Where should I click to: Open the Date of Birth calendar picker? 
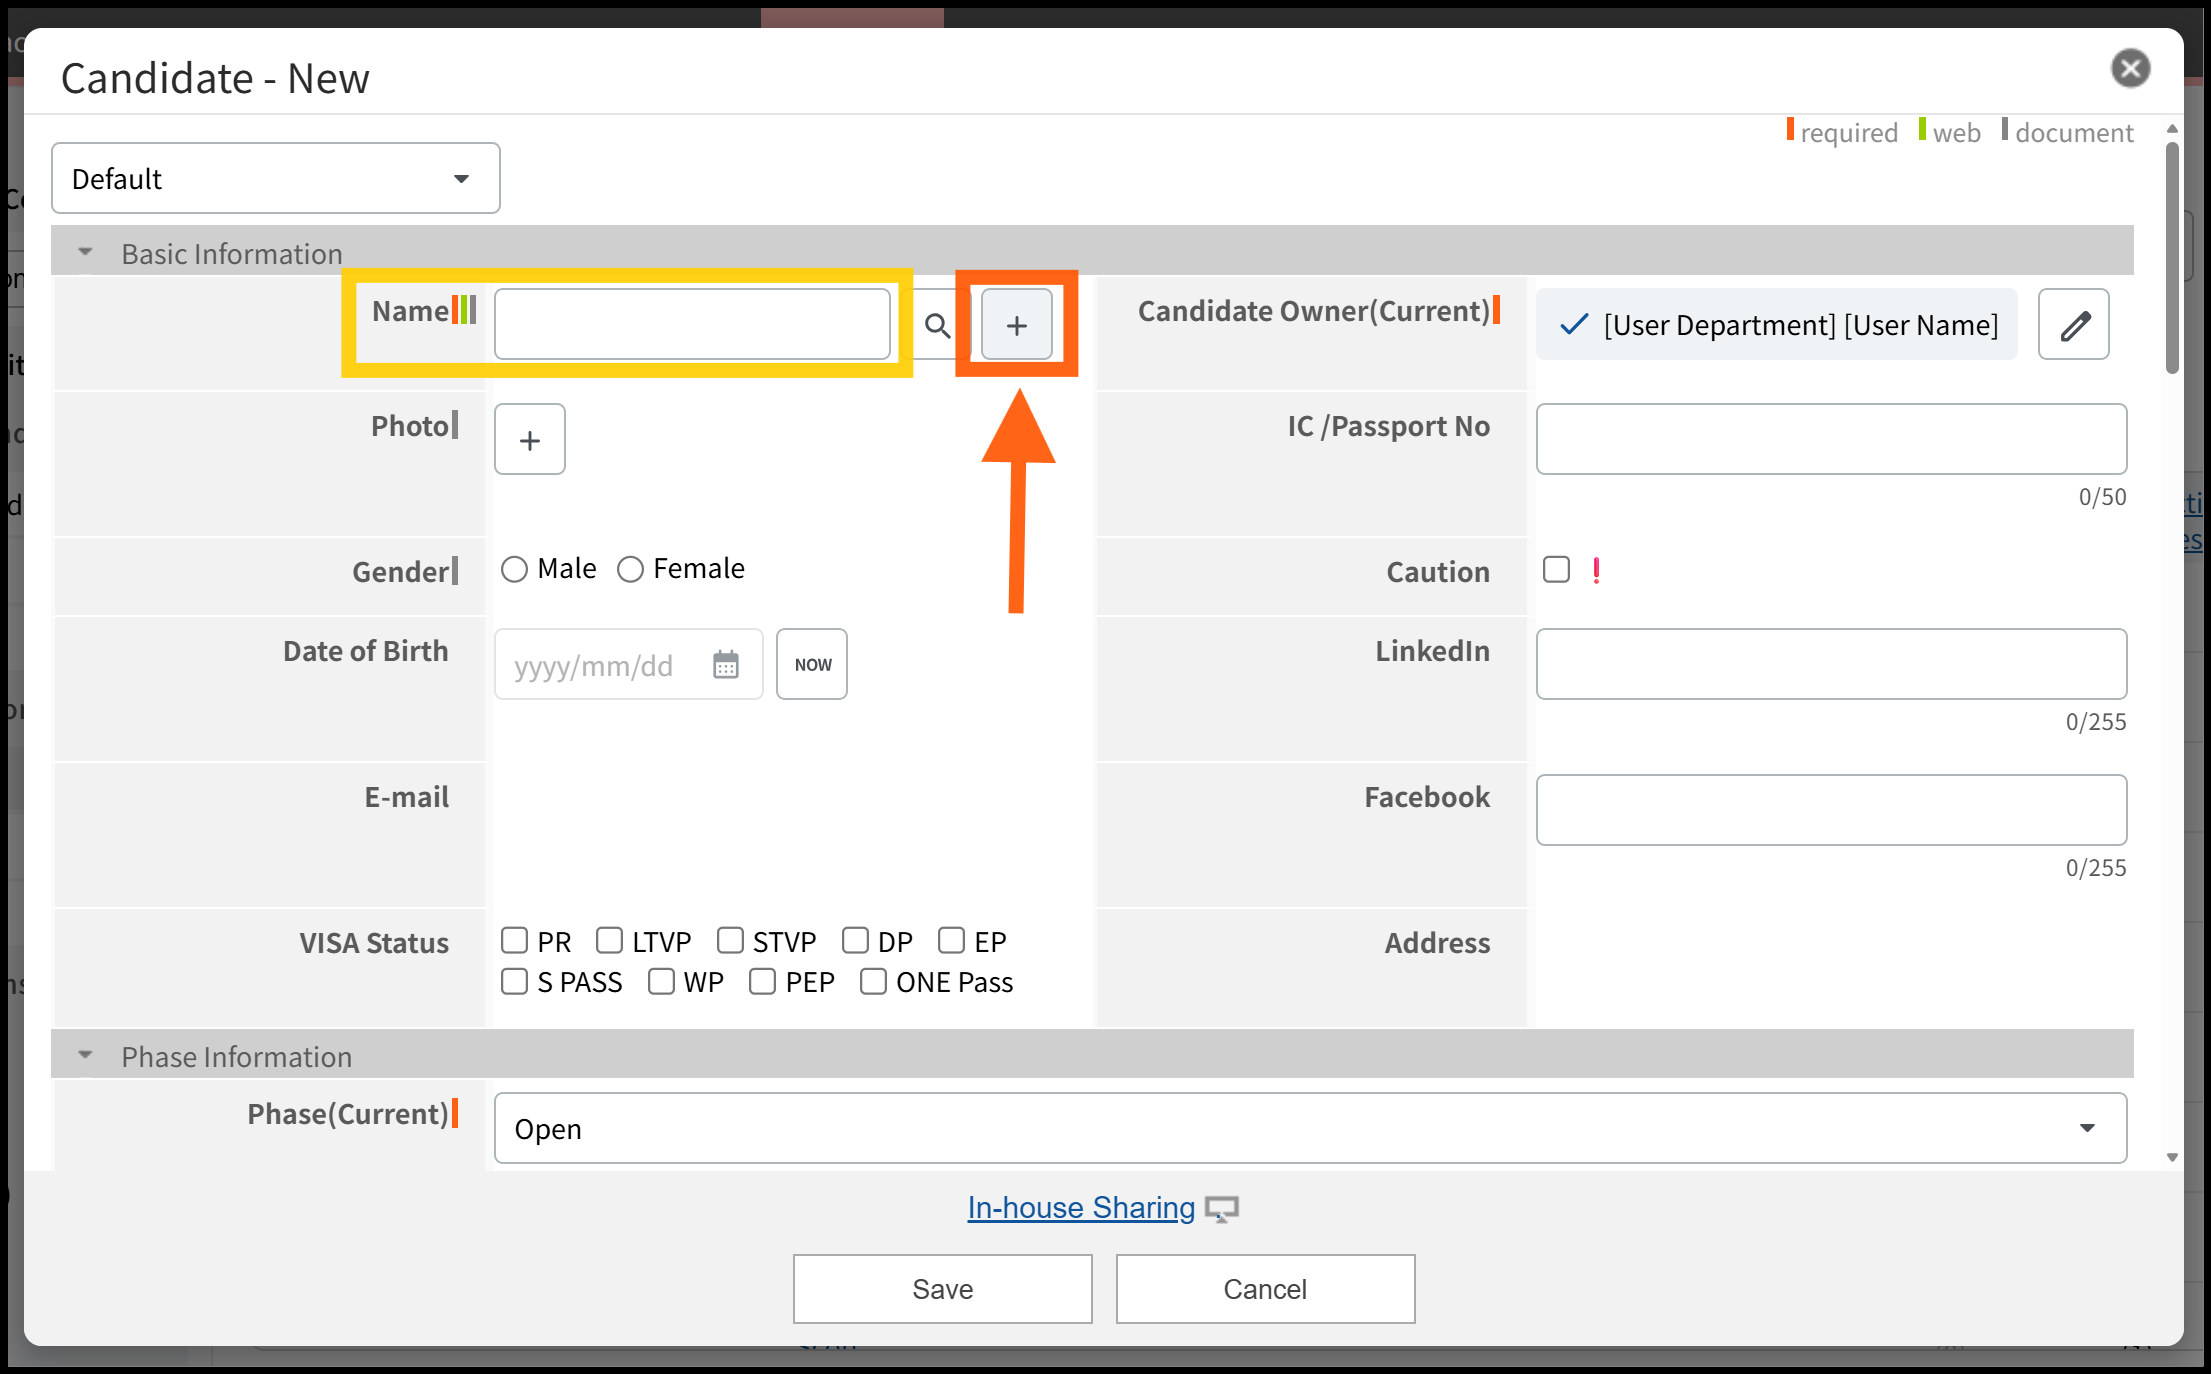(725, 665)
